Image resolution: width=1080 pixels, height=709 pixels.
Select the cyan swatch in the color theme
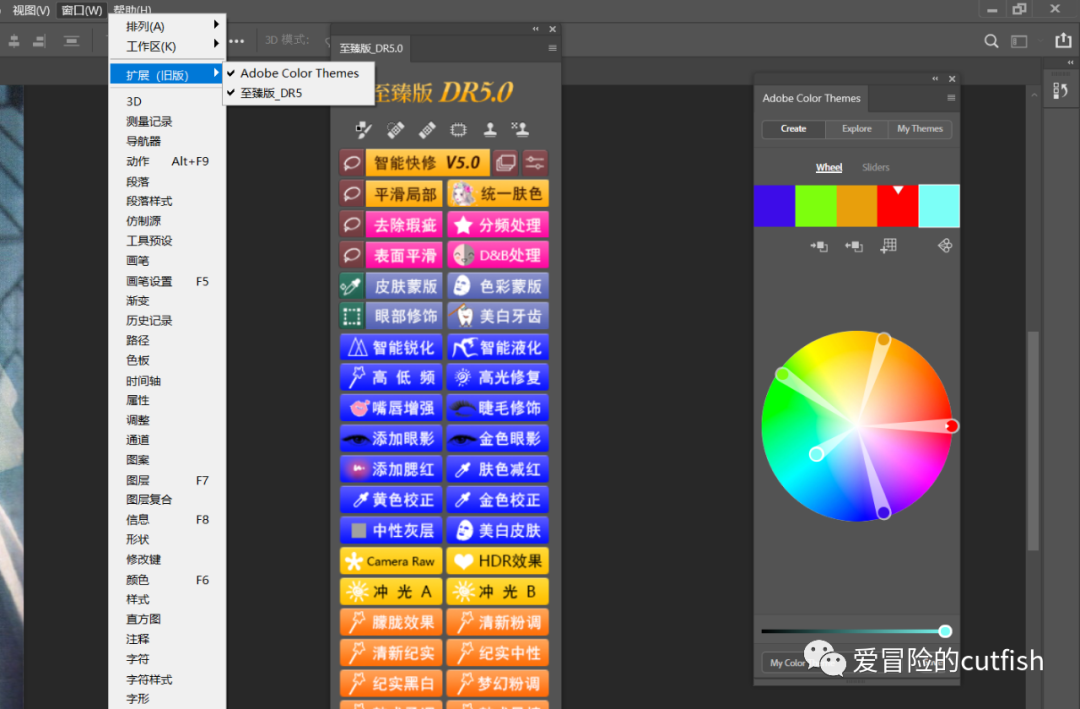(939, 205)
